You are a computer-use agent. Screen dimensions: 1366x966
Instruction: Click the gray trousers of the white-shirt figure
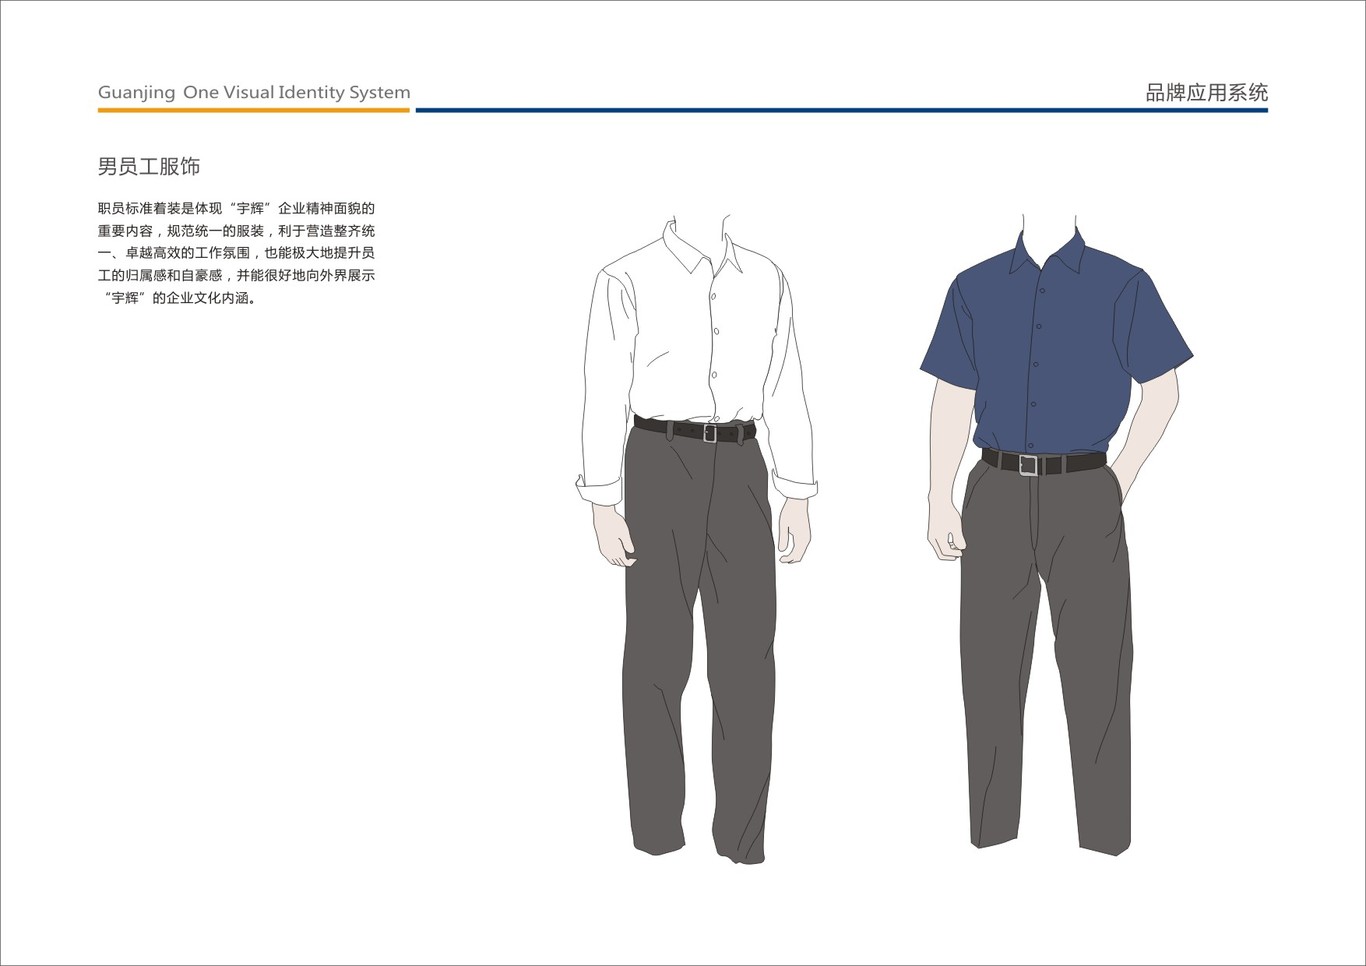point(700,645)
